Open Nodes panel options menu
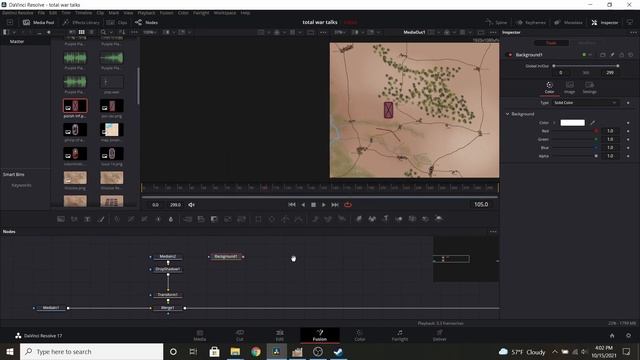Image resolution: width=640 pixels, height=360 pixels. coord(493,231)
